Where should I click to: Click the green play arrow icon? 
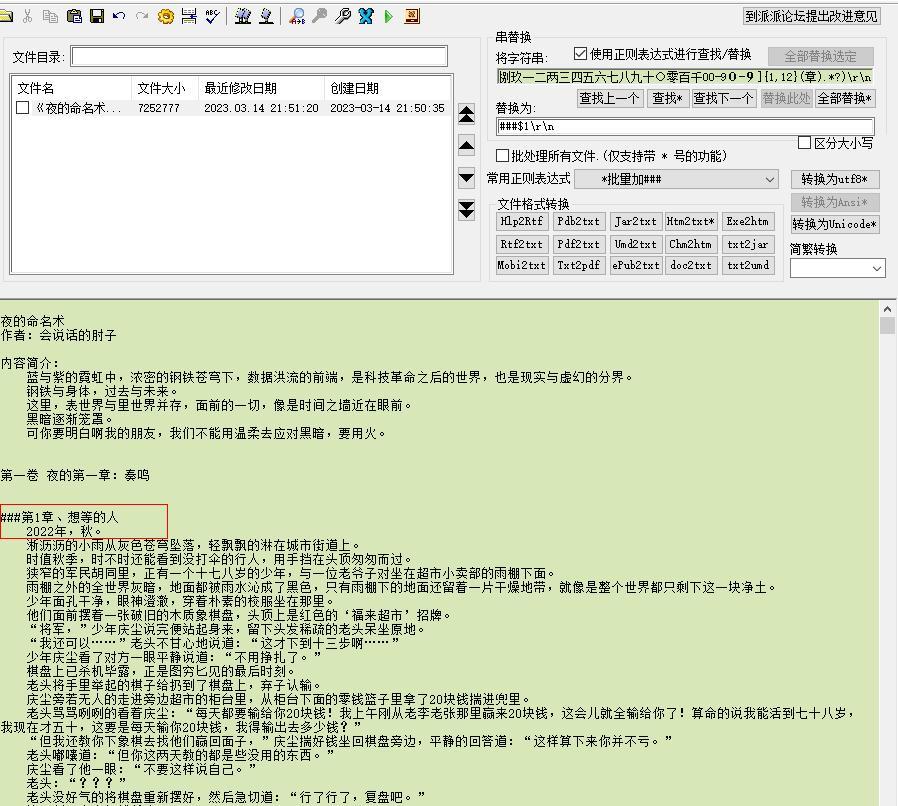388,16
